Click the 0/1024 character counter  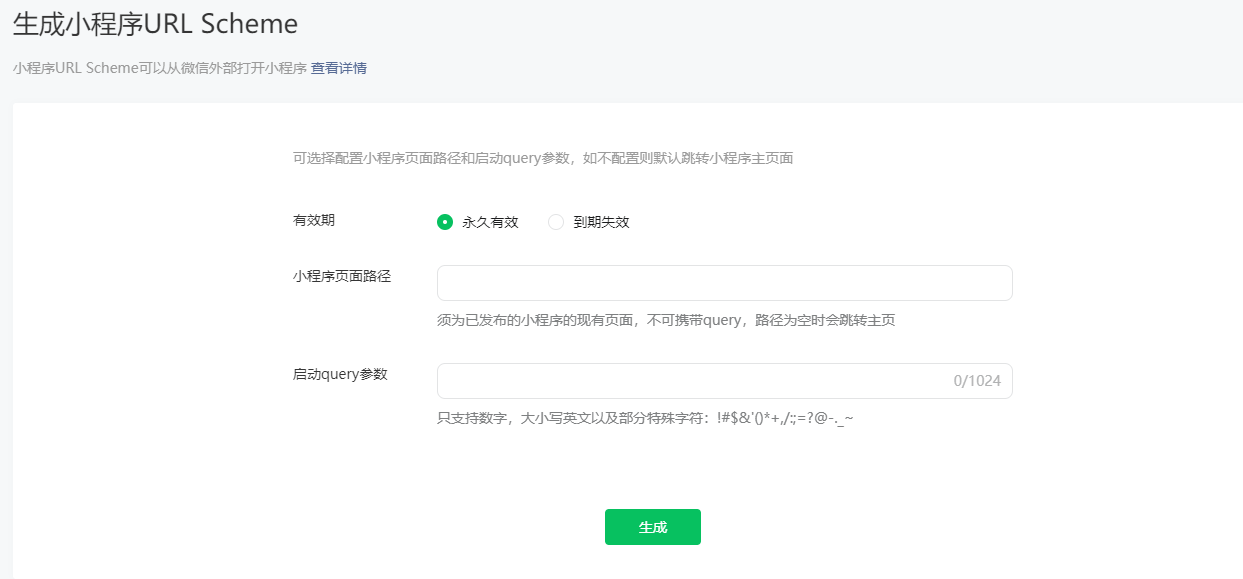977,381
